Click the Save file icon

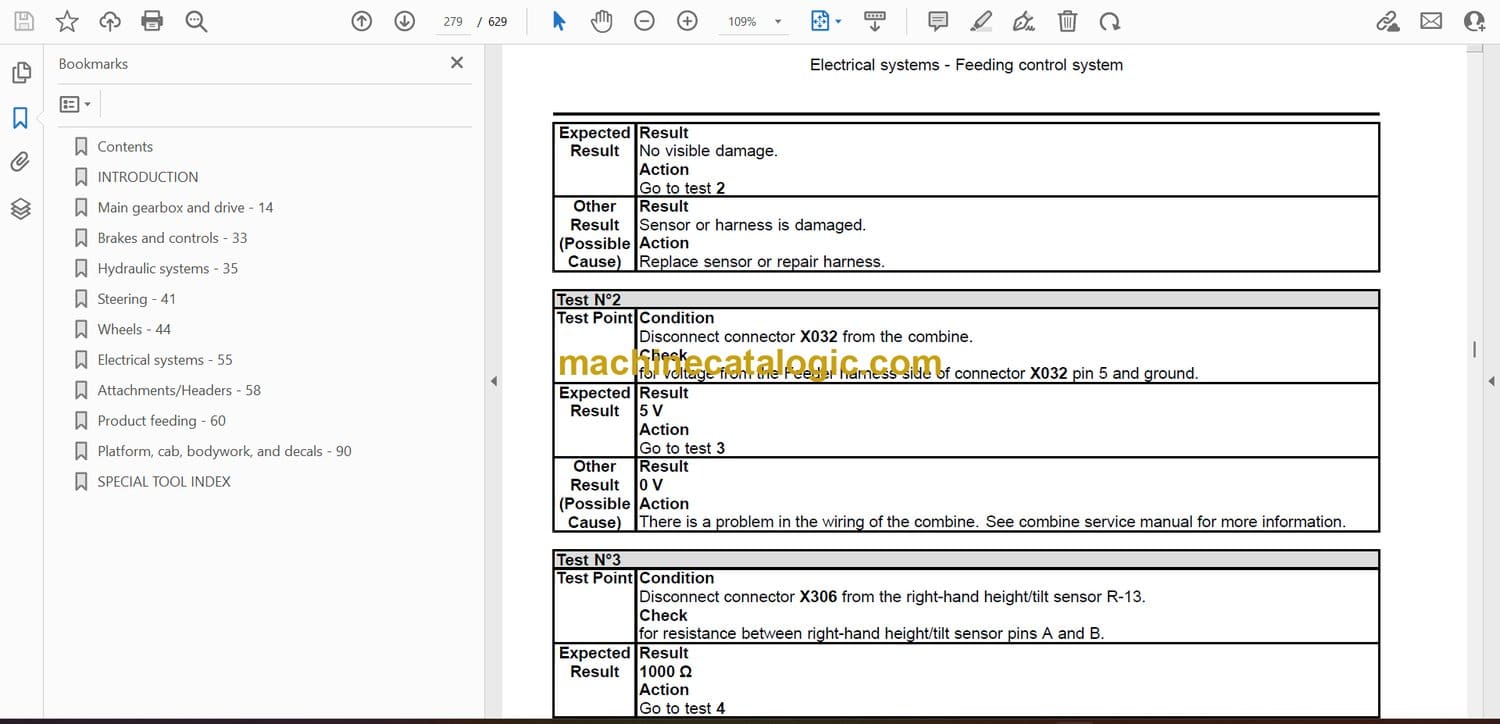coord(23,21)
